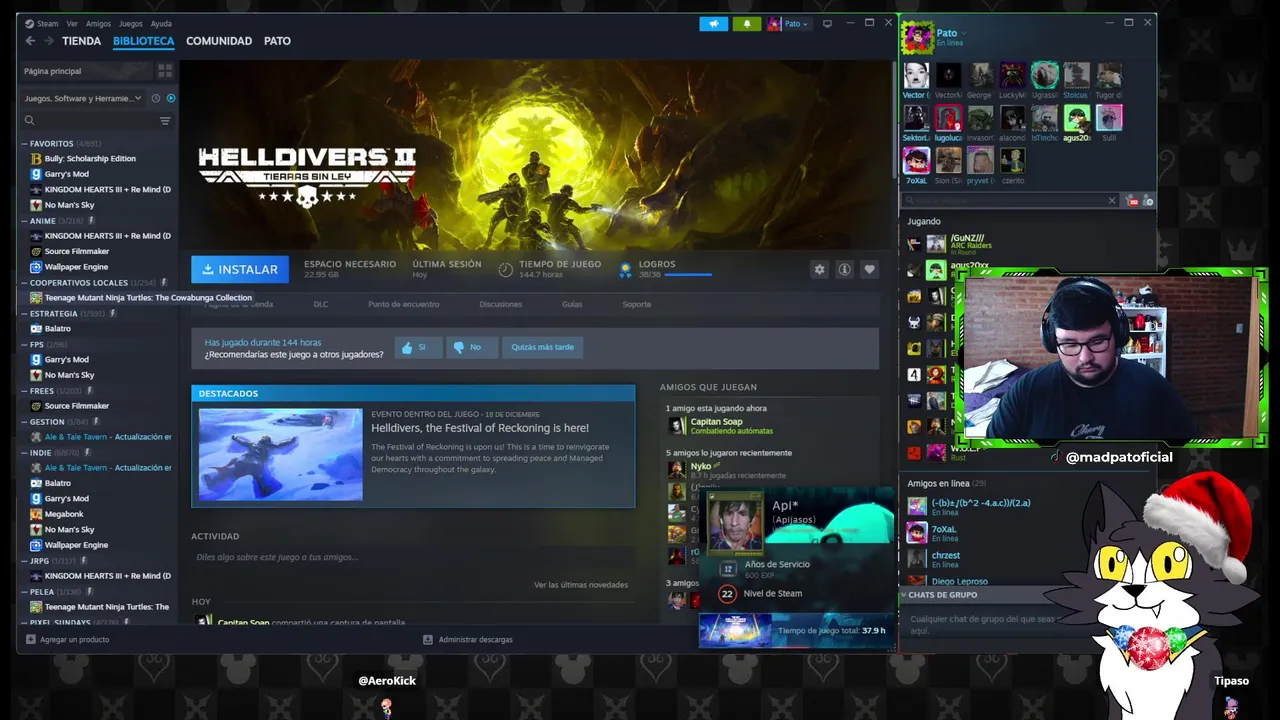
Task: Click the INSTALAR button
Action: point(240,269)
